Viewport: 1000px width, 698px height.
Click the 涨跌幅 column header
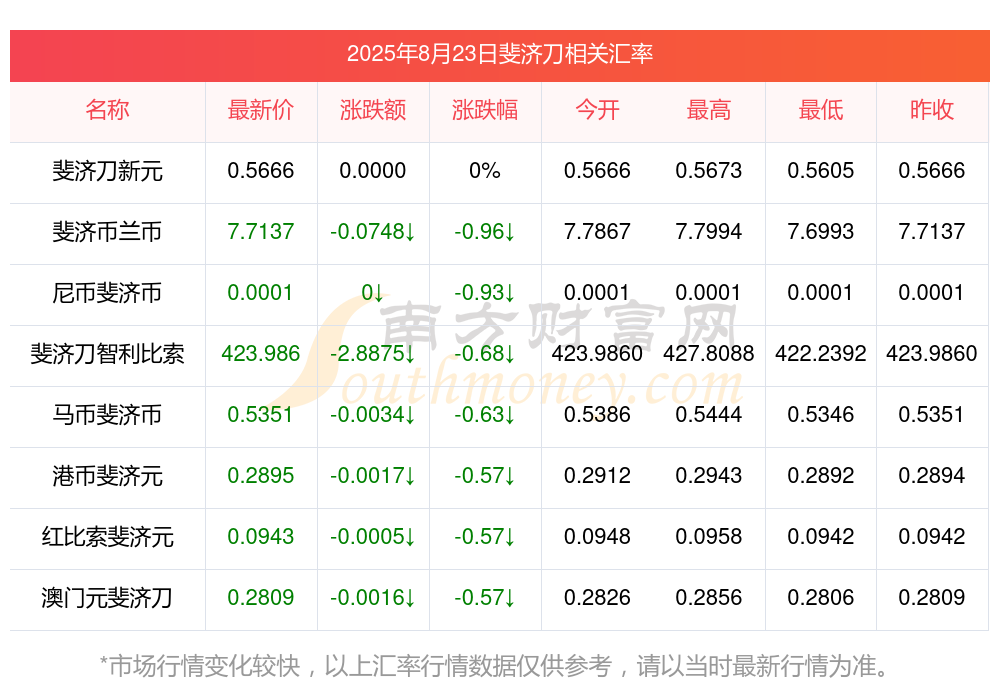pyautogui.click(x=485, y=110)
